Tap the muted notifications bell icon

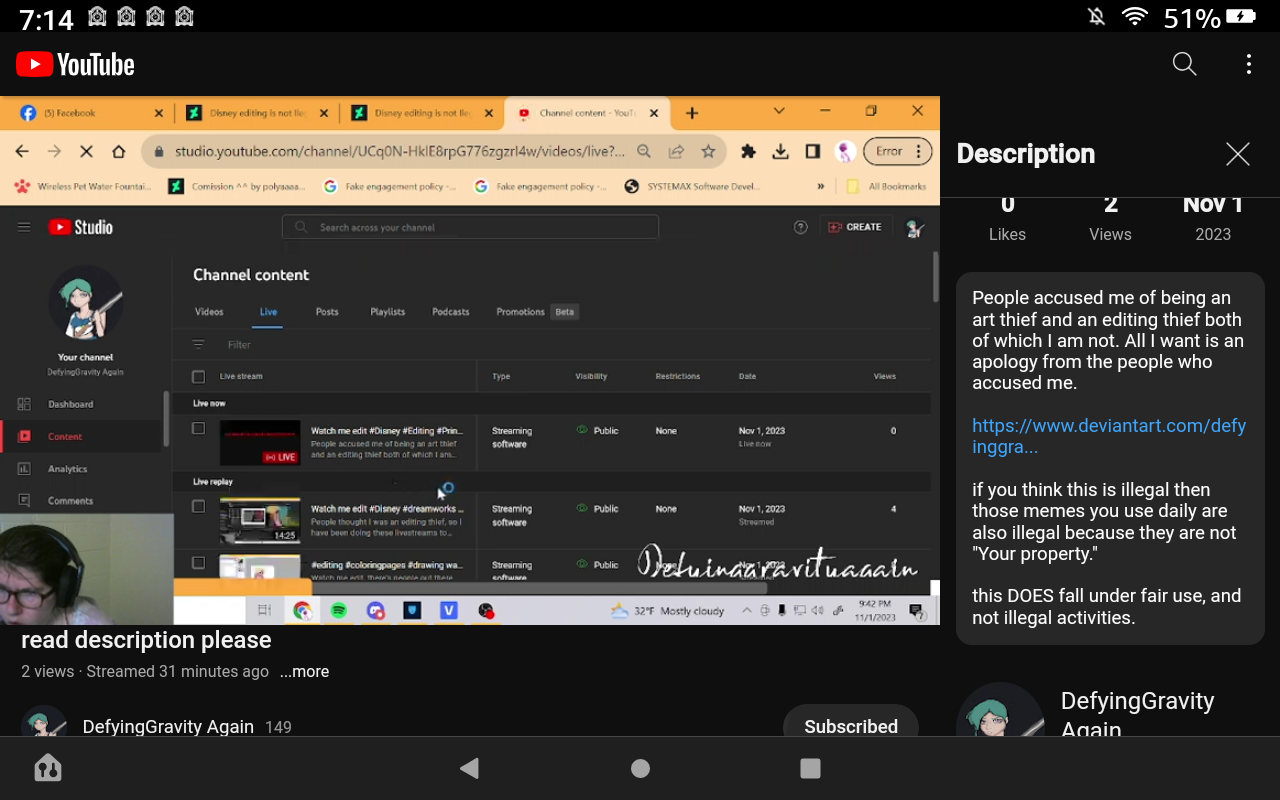coord(1096,17)
